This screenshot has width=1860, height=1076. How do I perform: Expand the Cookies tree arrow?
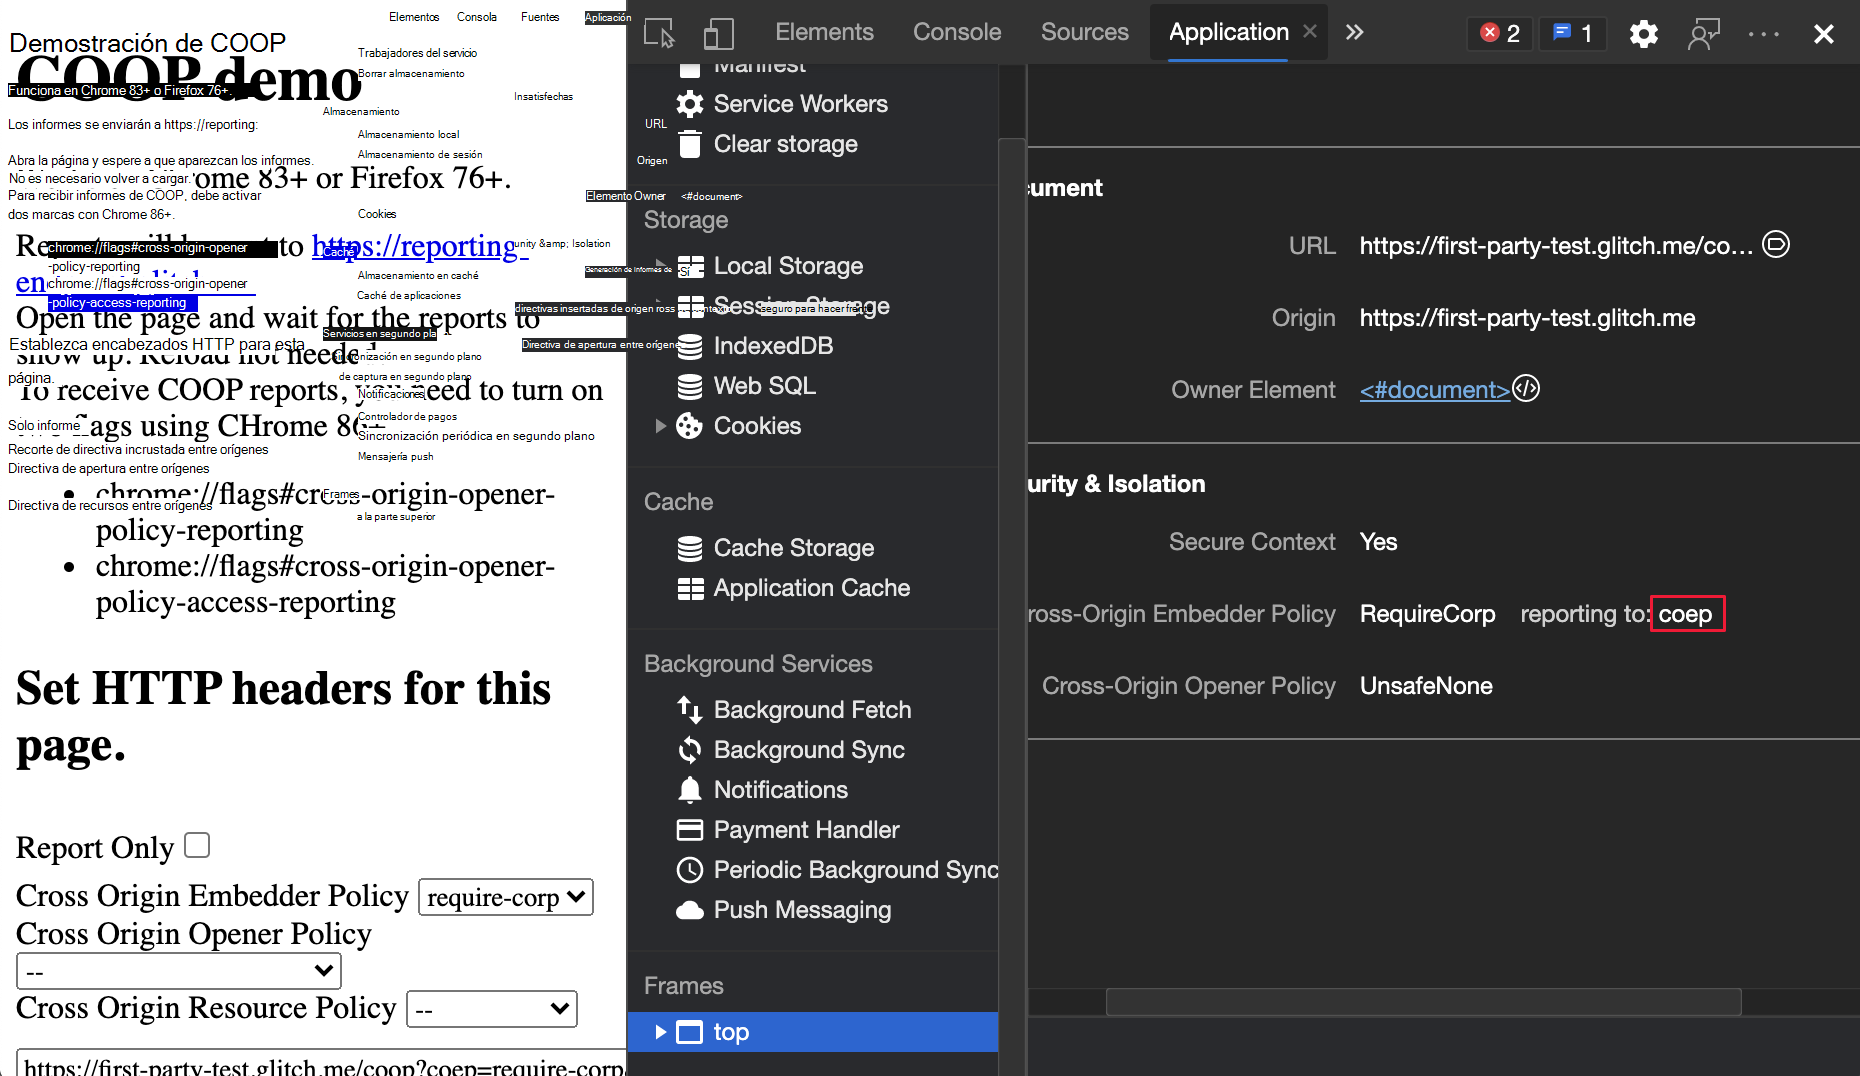(x=660, y=426)
